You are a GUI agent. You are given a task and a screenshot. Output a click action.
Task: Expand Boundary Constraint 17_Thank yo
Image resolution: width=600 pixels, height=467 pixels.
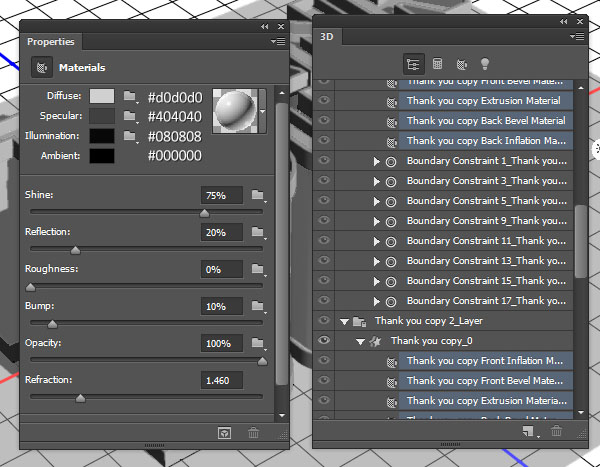coord(377,302)
